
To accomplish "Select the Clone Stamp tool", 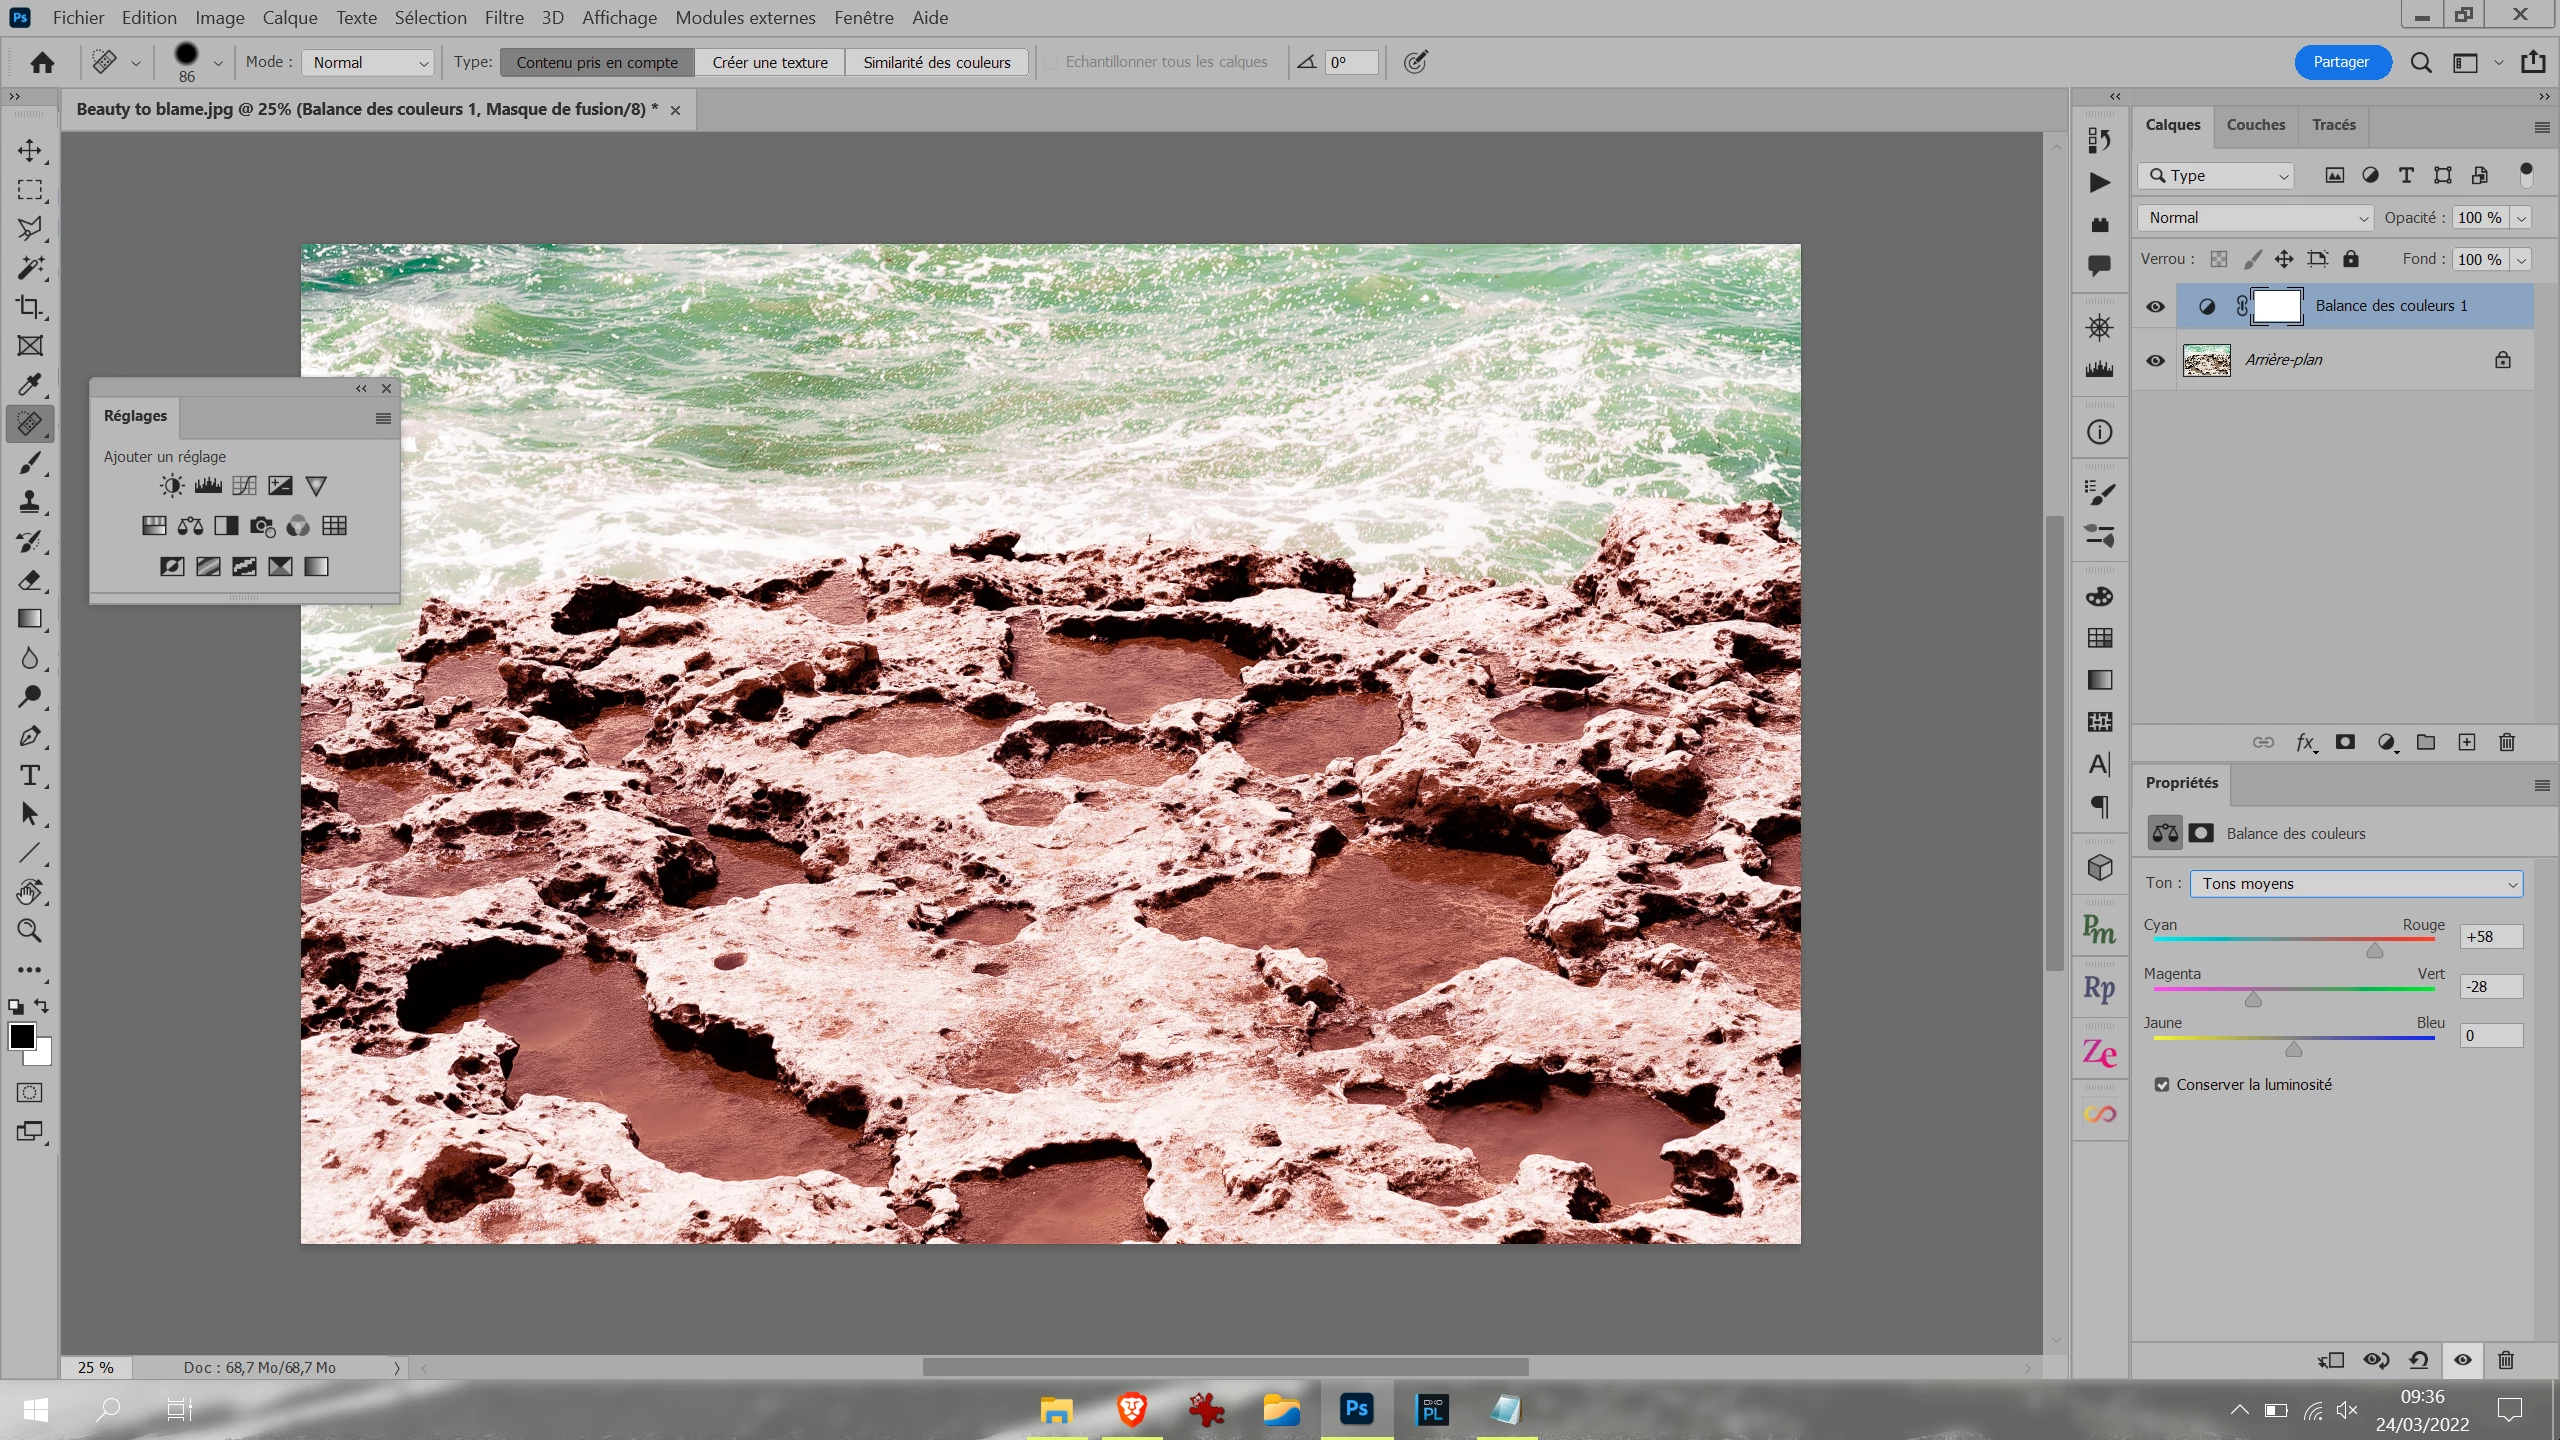I will (30, 502).
